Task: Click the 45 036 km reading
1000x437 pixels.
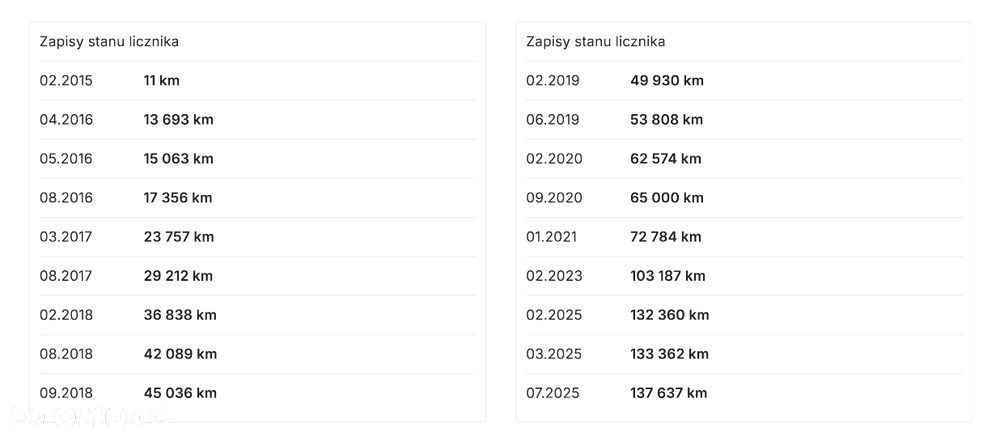Action: [180, 393]
